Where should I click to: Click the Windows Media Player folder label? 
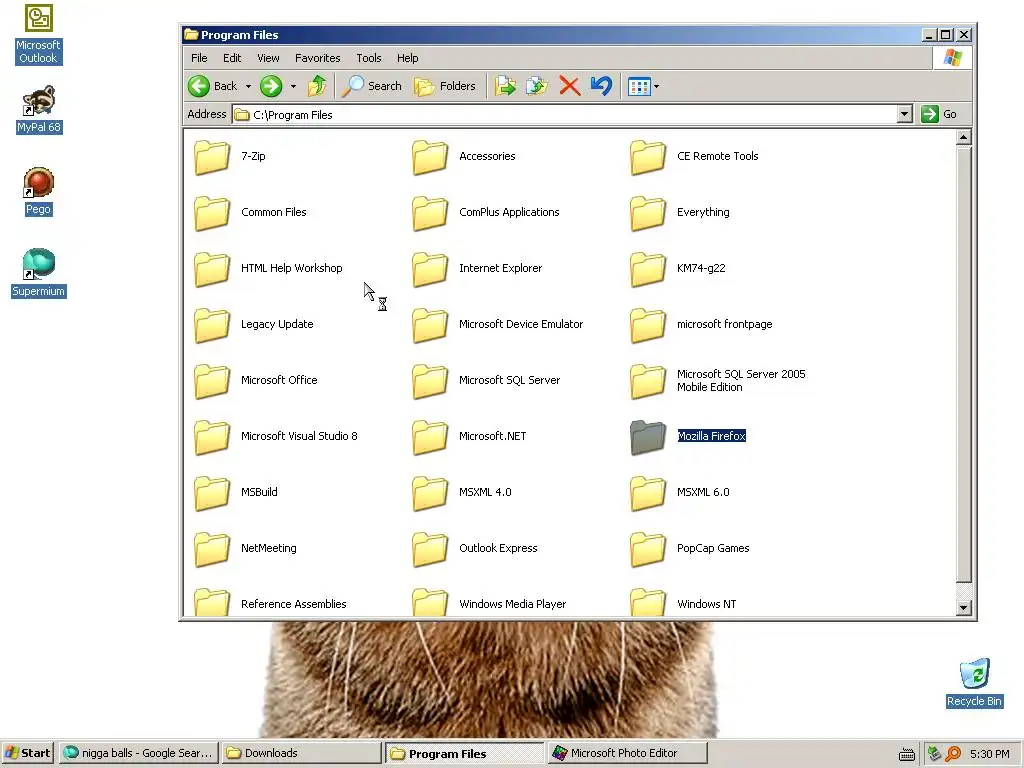point(513,605)
